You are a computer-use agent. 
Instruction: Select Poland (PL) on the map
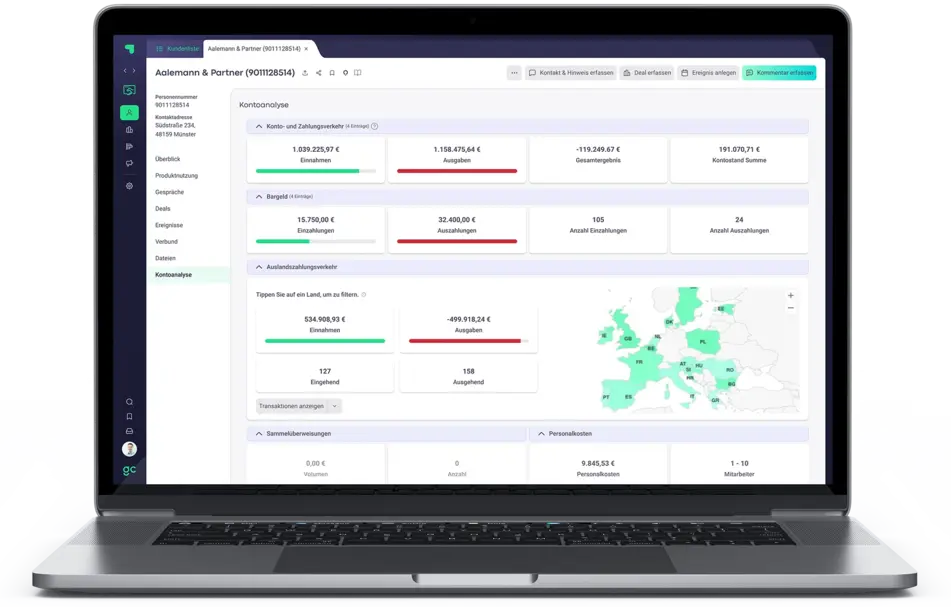point(703,342)
